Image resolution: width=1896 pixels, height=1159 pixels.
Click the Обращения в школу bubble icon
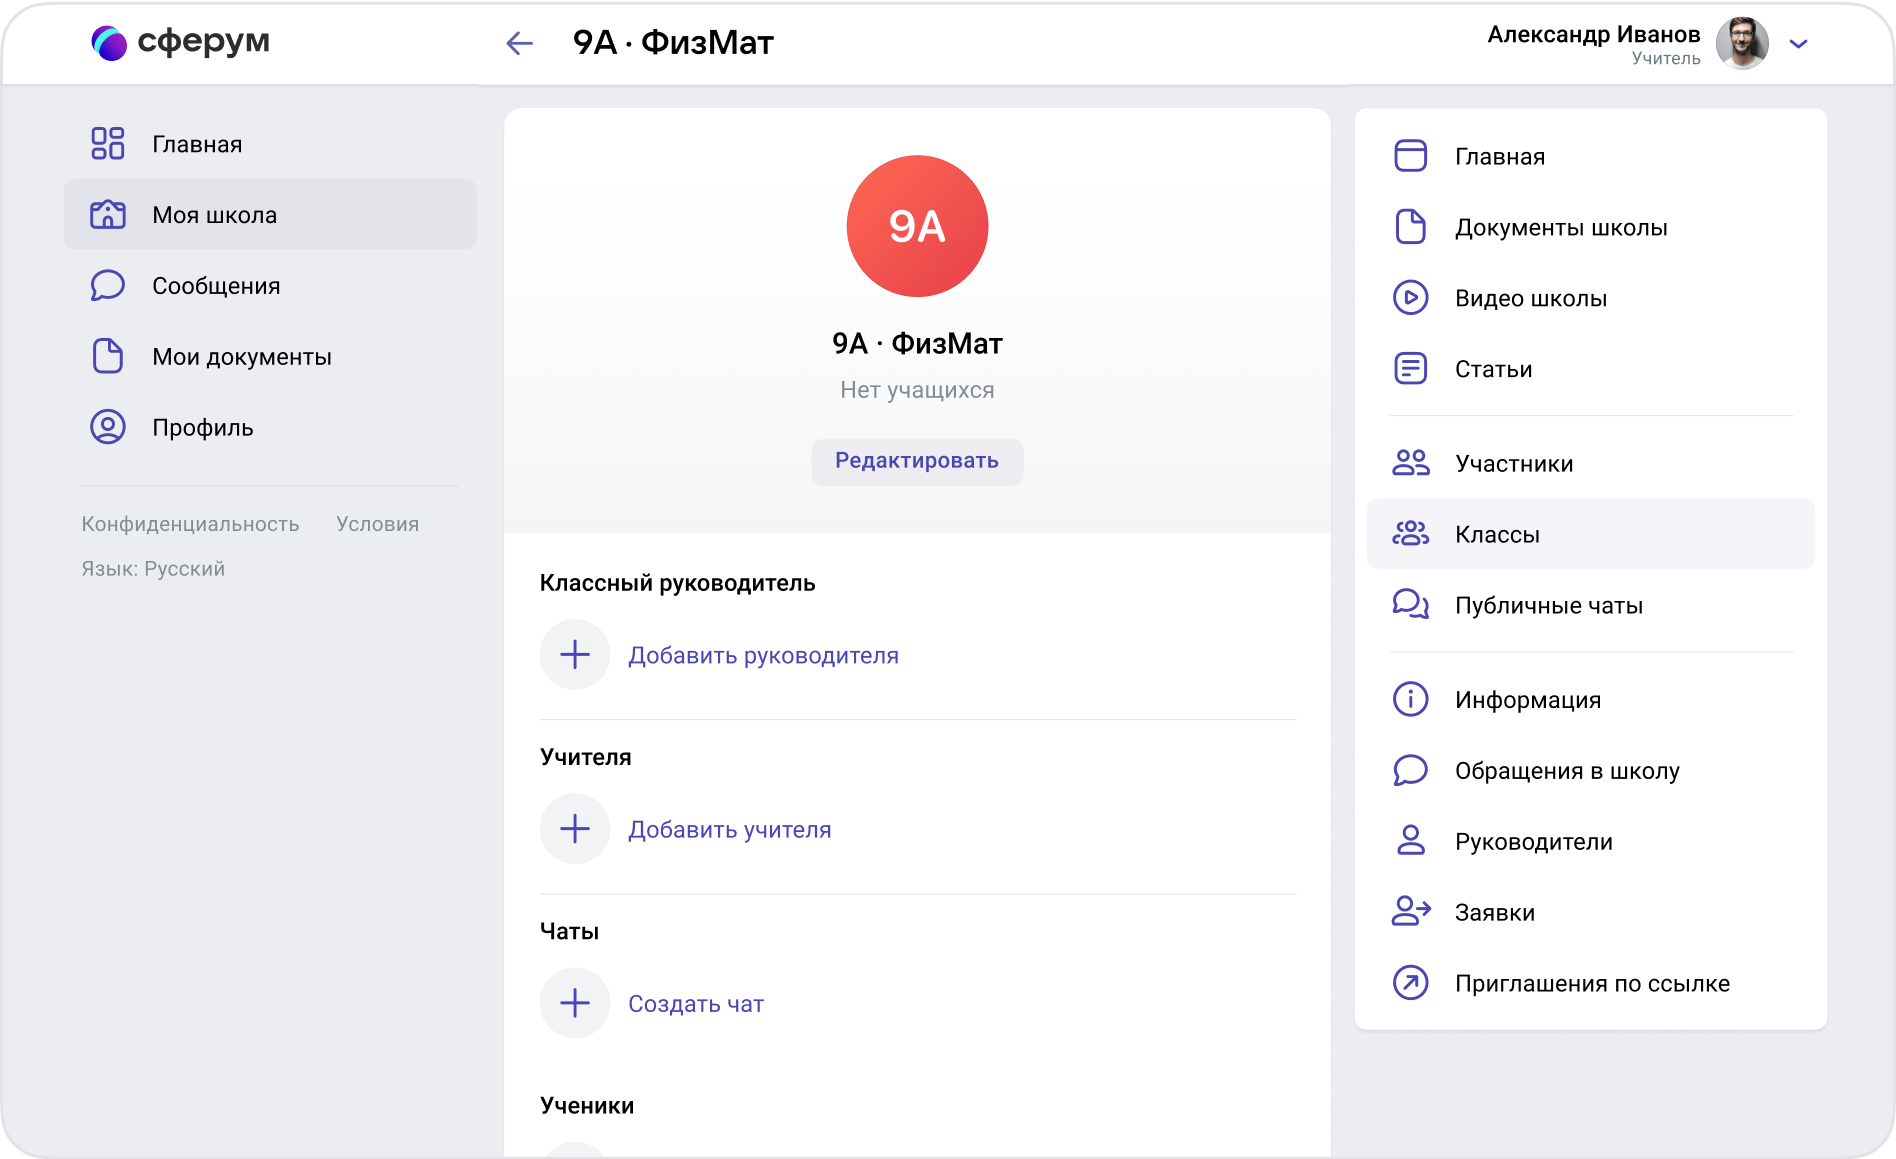pyautogui.click(x=1411, y=770)
